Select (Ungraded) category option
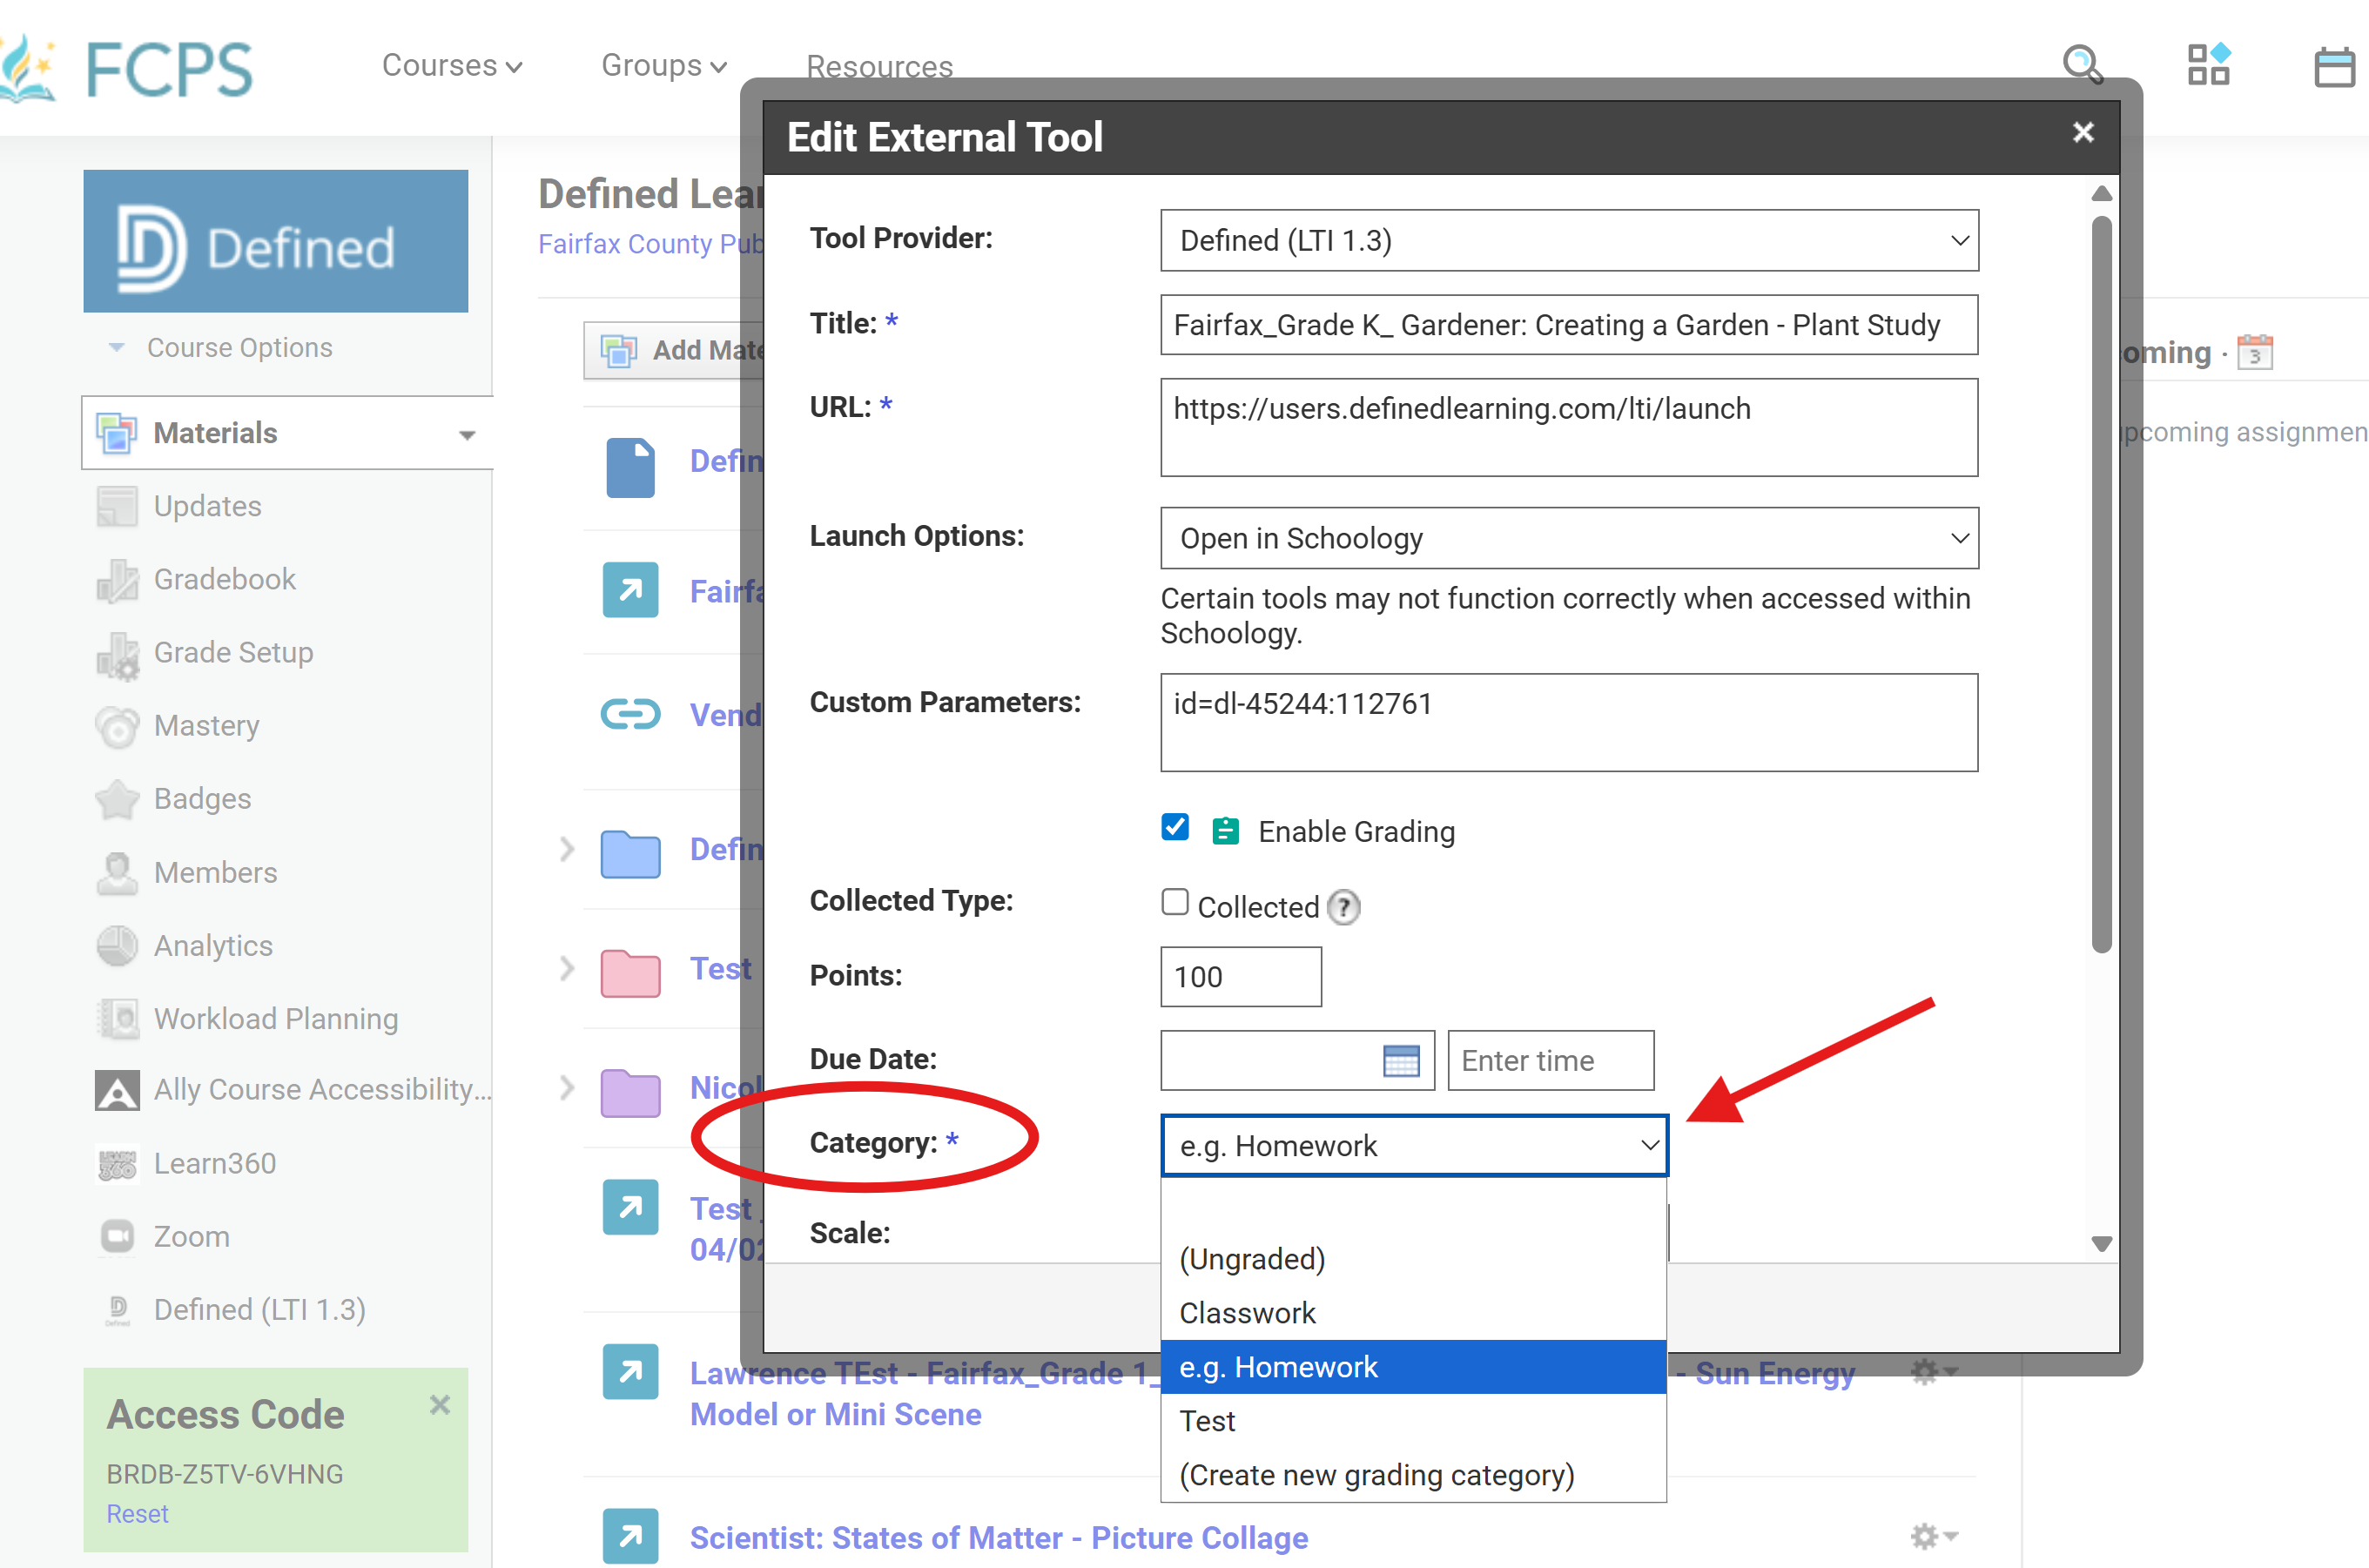The height and width of the screenshot is (1568, 2369). 1413,1259
